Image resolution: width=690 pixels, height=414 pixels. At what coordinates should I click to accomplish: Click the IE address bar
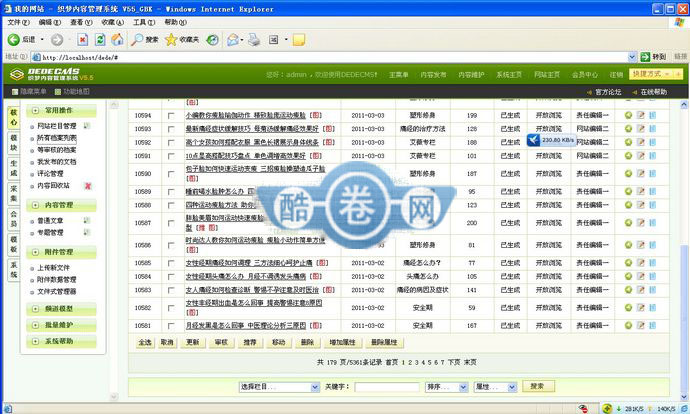333,57
